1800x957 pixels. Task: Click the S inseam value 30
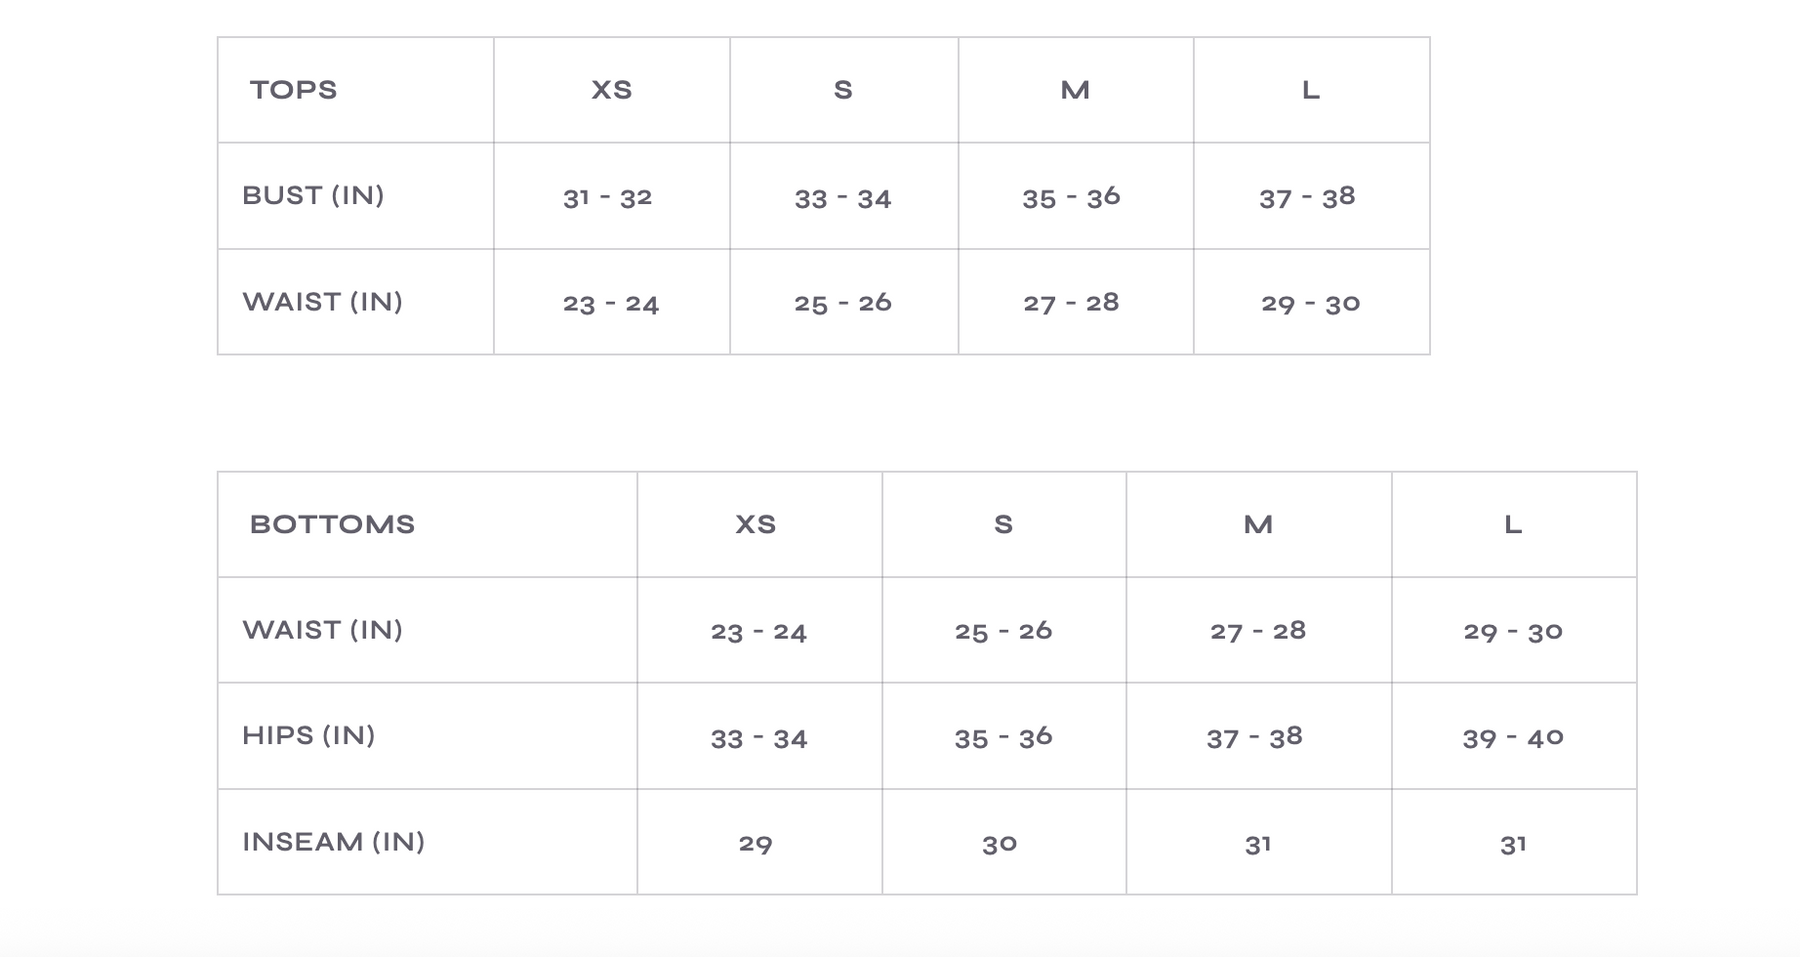point(999,844)
